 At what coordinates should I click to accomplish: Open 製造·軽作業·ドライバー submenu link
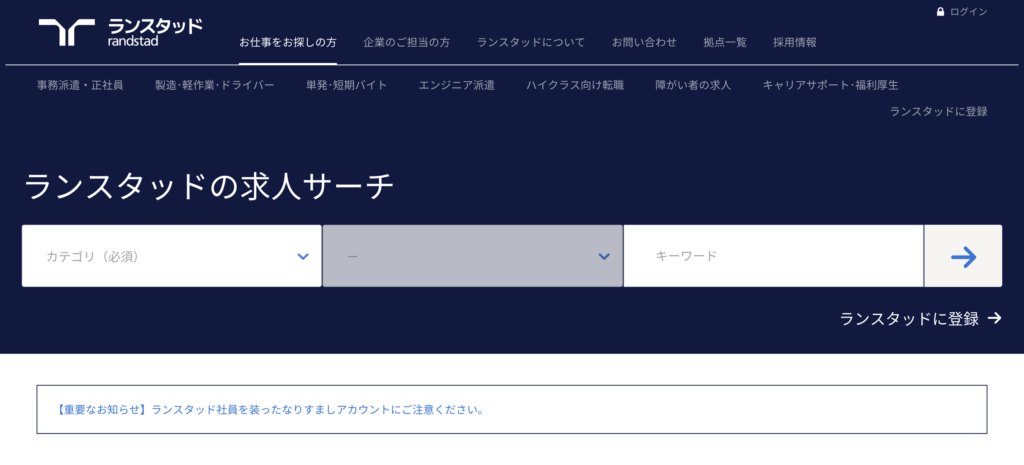pos(215,85)
